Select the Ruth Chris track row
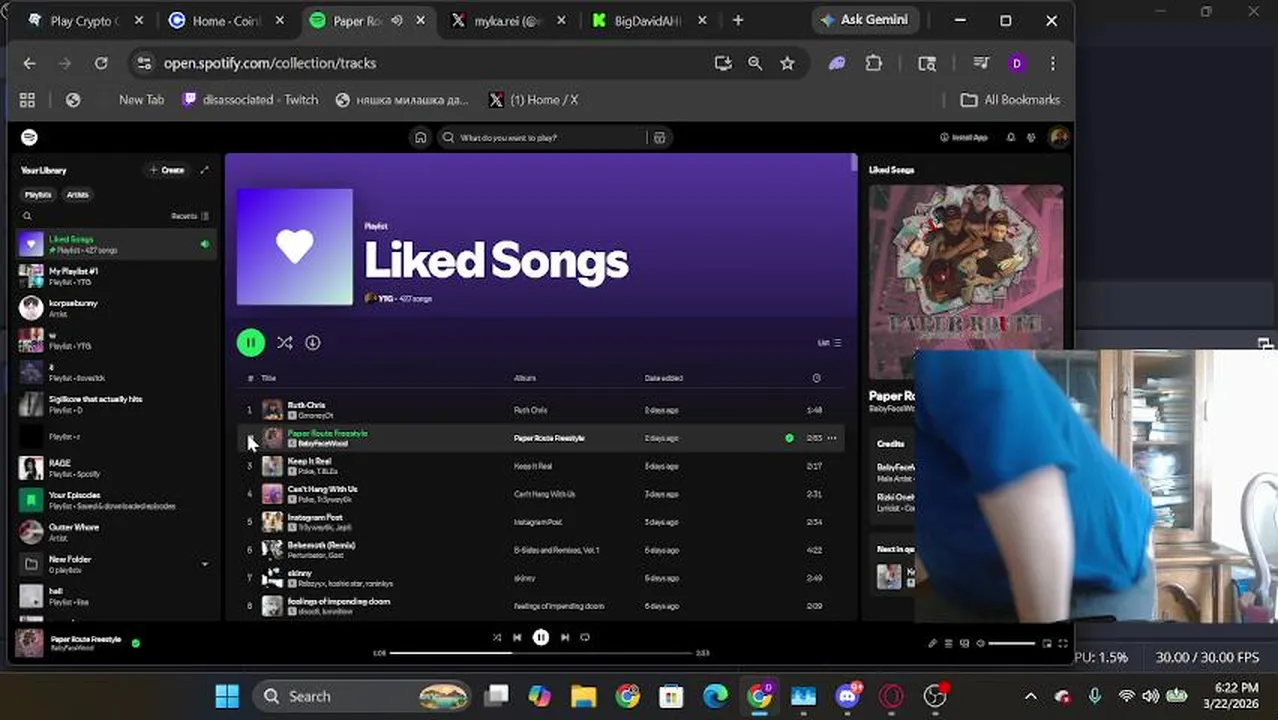 click(540, 410)
